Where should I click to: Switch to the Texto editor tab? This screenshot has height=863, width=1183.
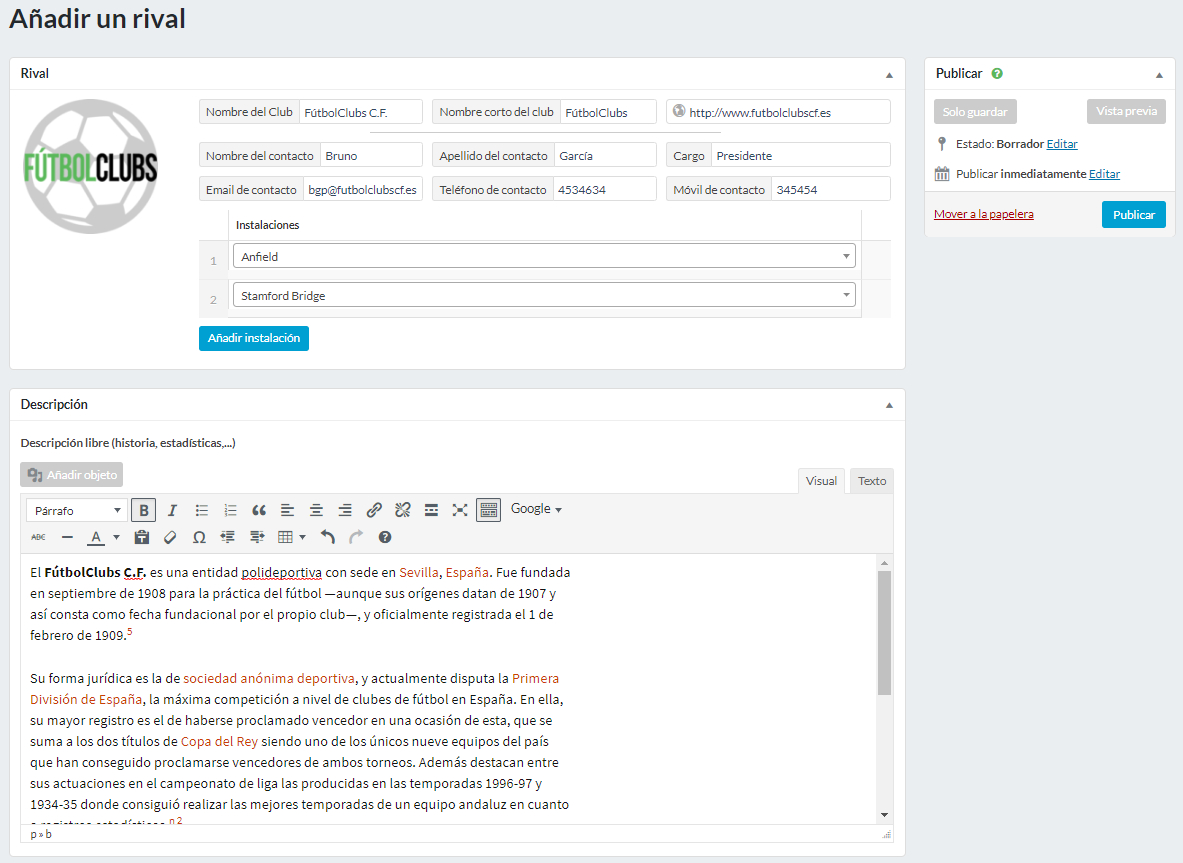(x=871, y=481)
